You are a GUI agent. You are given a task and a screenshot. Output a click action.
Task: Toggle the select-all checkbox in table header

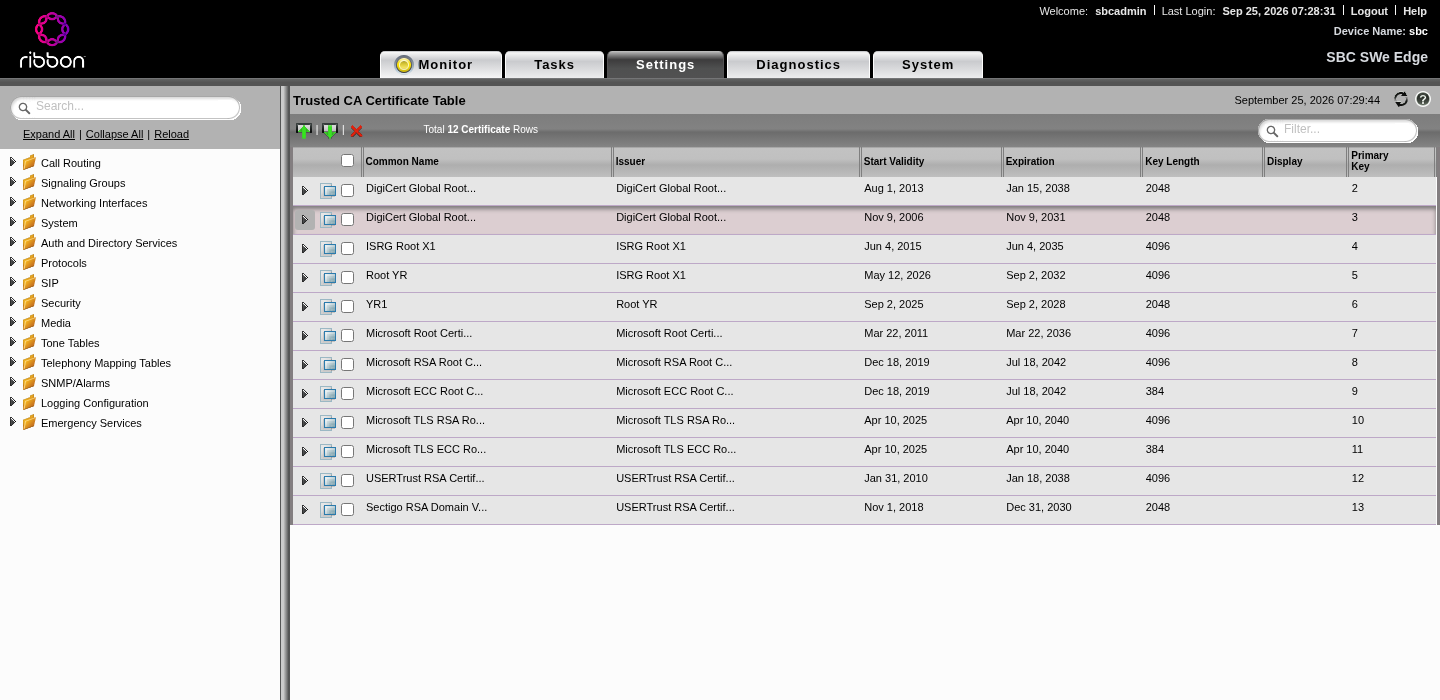coord(347,160)
